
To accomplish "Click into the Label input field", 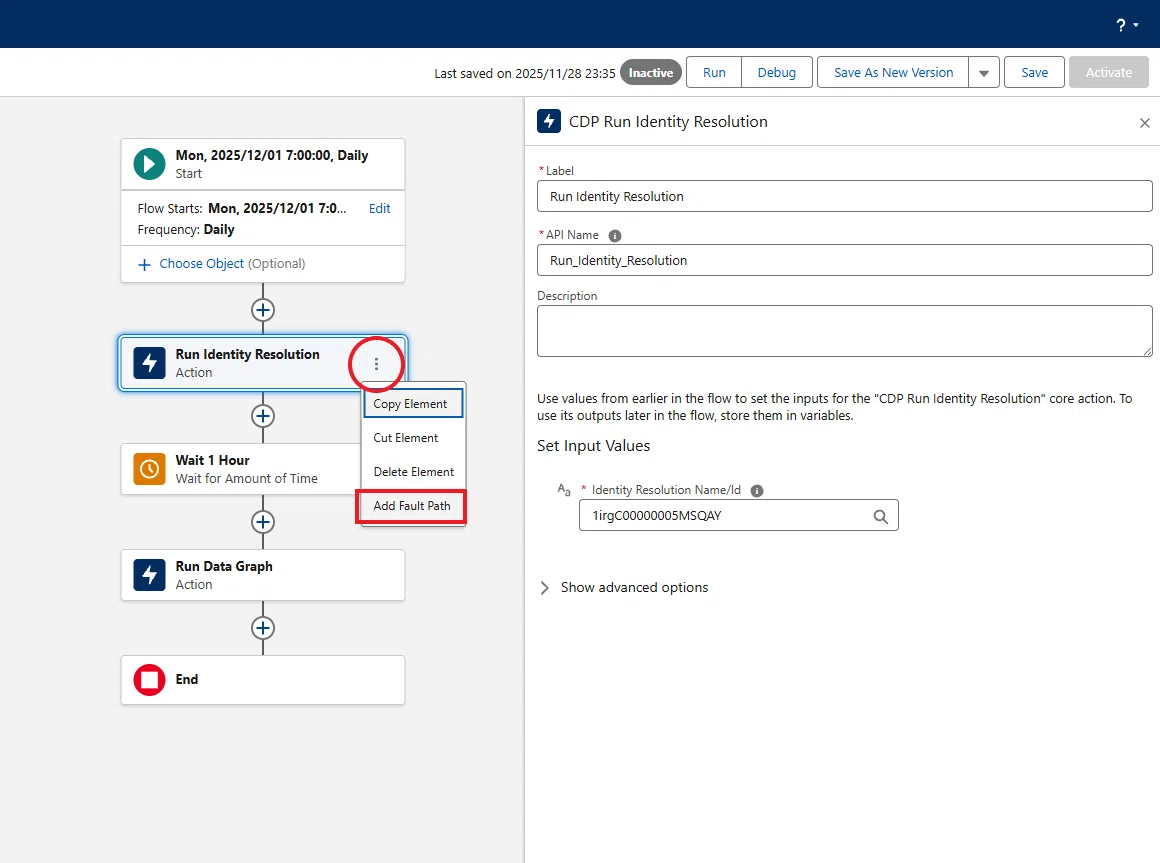I will (x=844, y=197).
